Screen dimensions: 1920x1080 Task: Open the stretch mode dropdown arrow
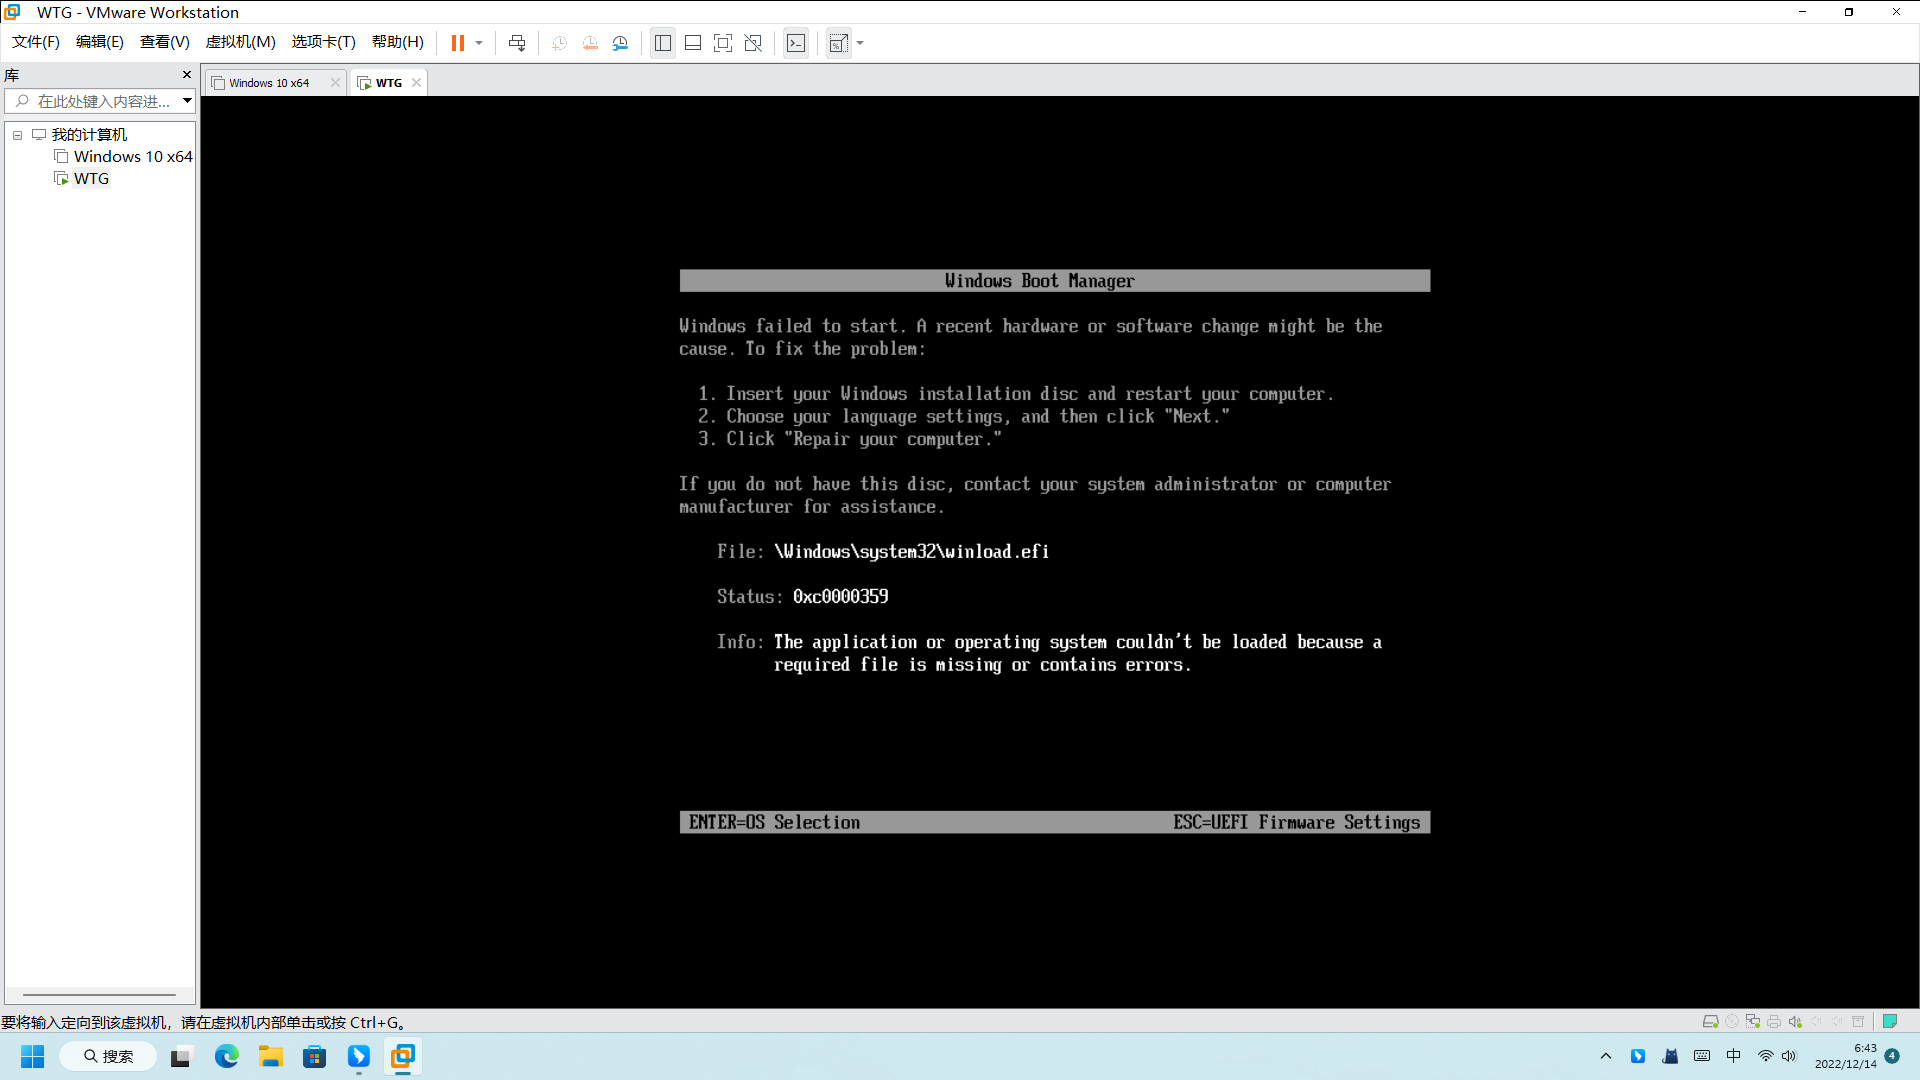(858, 43)
